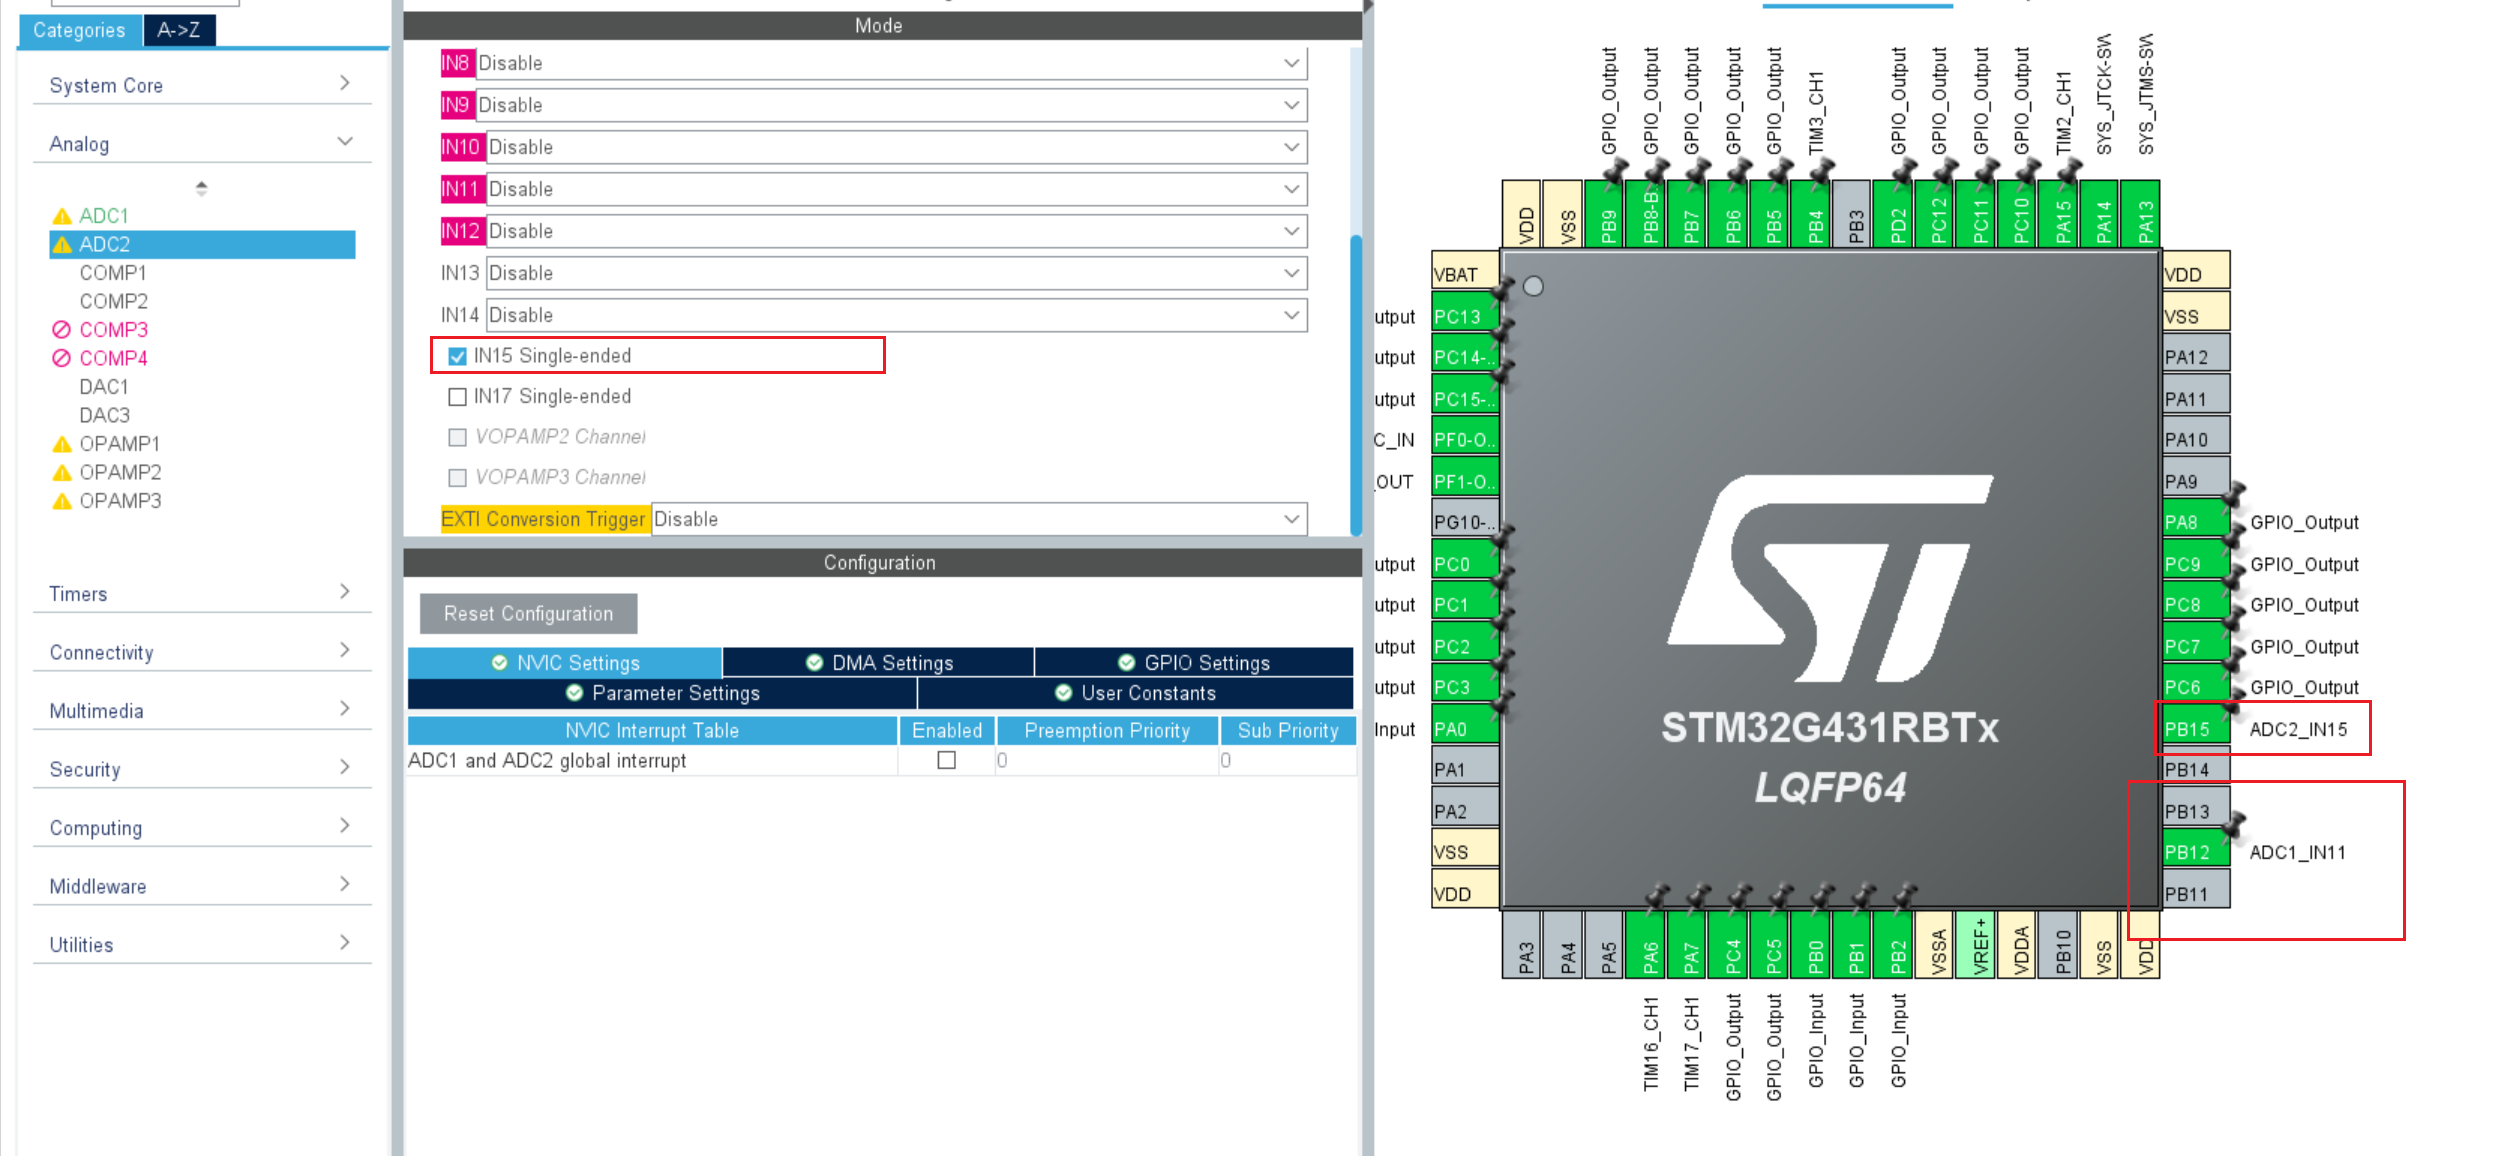Expand the System Core category
2494x1156 pixels.
pyautogui.click(x=201, y=85)
